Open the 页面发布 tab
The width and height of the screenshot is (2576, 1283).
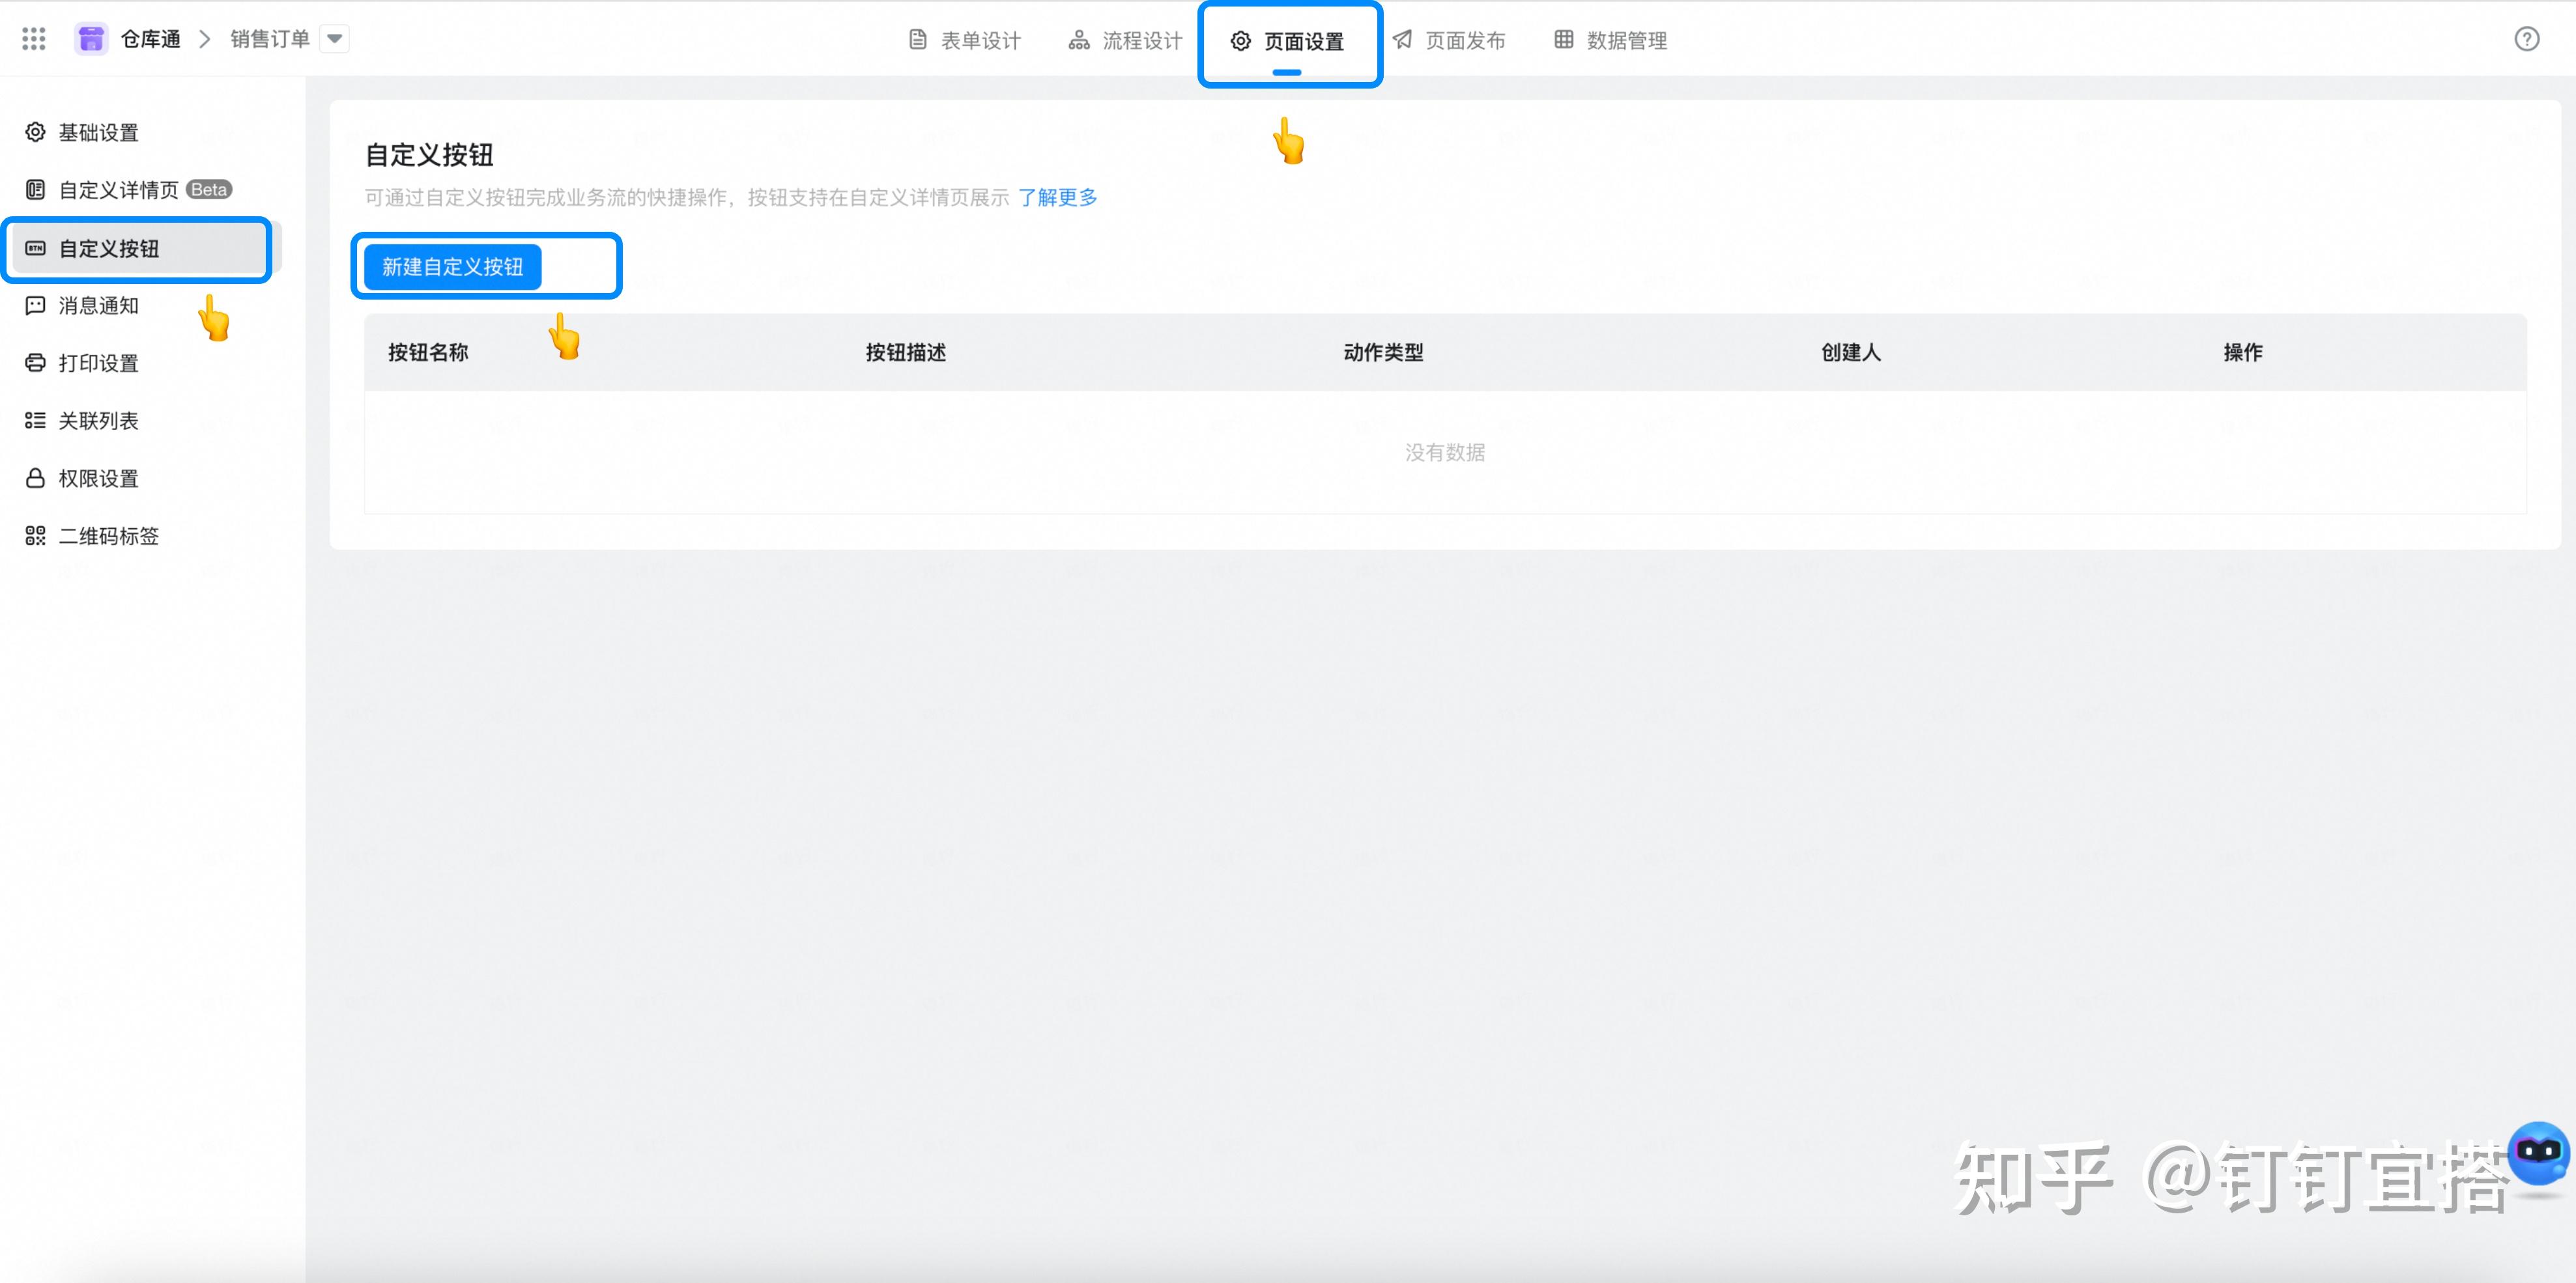coord(1449,41)
